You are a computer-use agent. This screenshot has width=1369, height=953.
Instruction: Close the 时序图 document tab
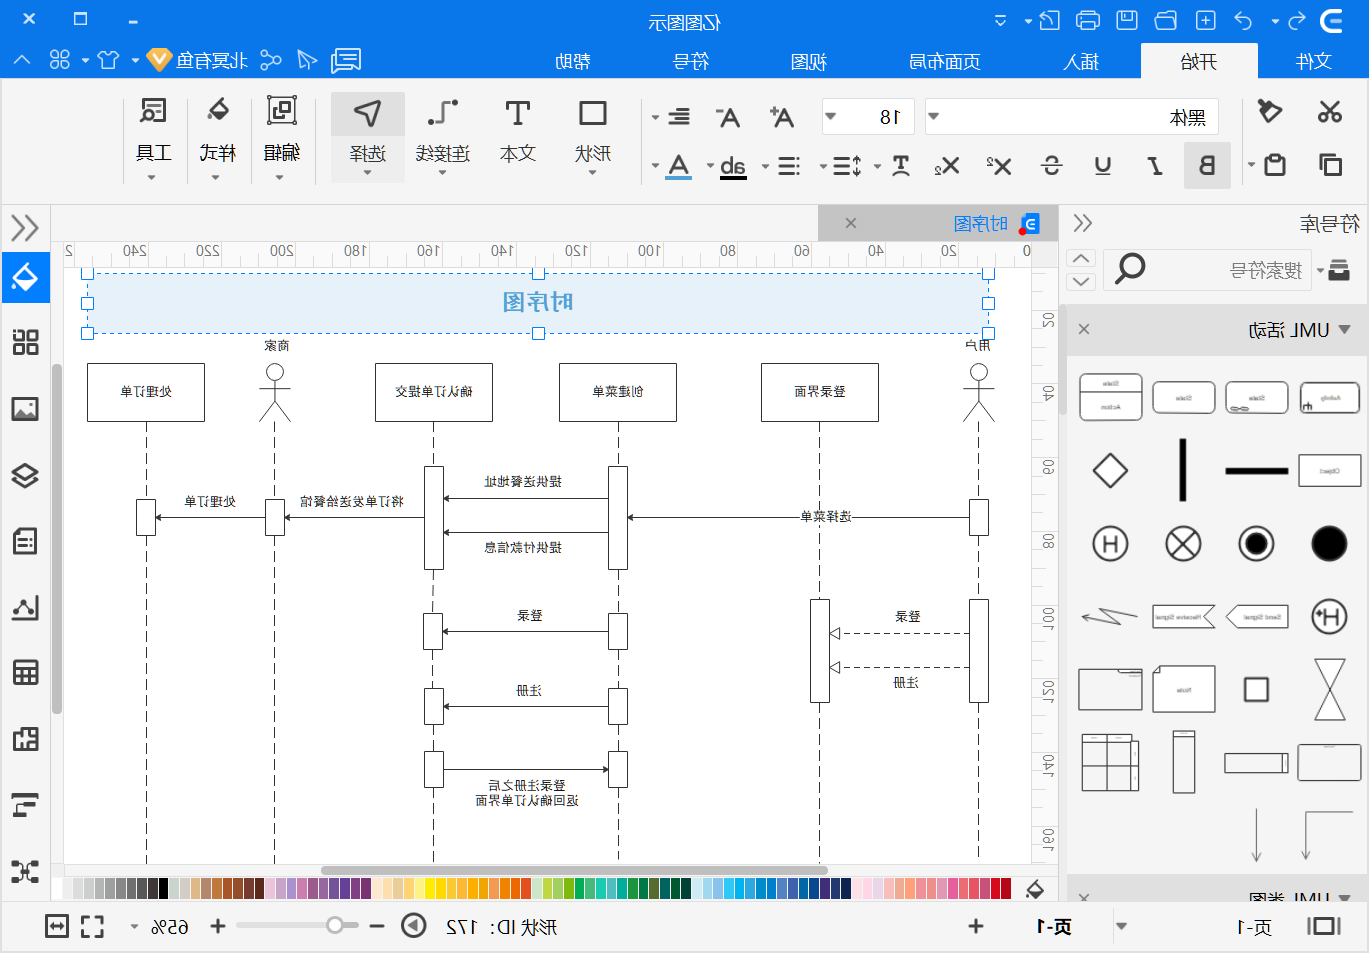[851, 223]
